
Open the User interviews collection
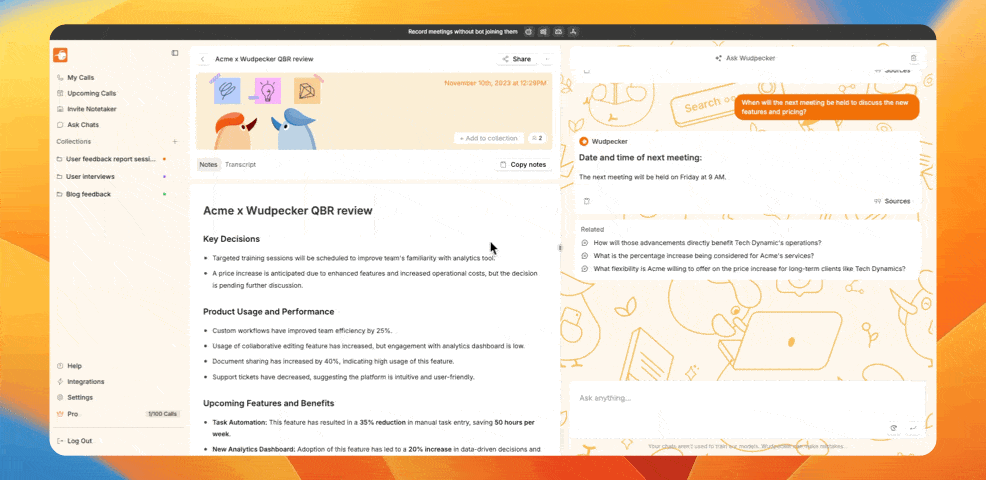pyautogui.click(x=90, y=177)
